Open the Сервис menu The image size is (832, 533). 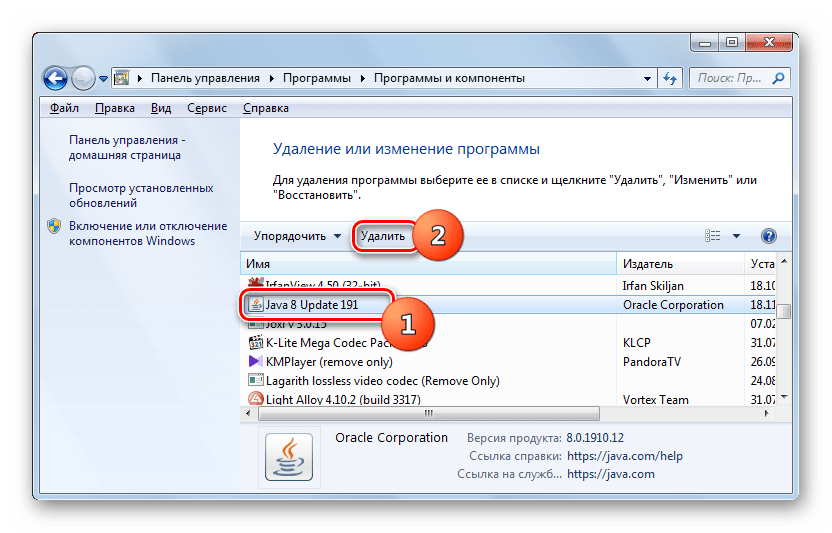coord(208,108)
